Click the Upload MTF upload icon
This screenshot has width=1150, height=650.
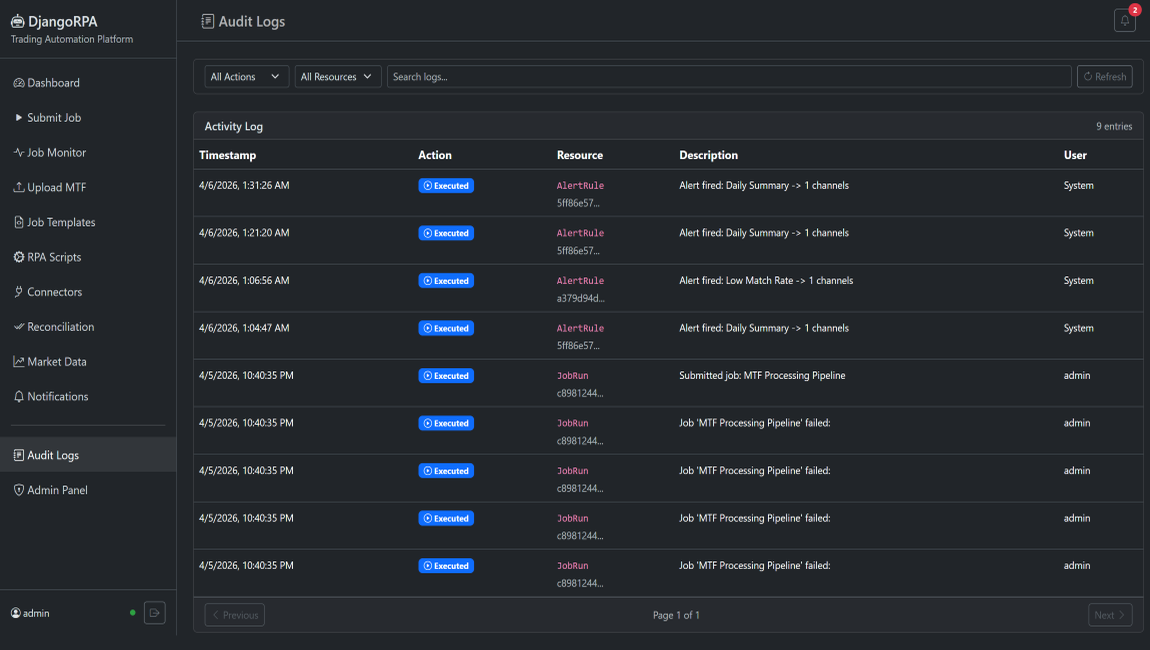19,188
